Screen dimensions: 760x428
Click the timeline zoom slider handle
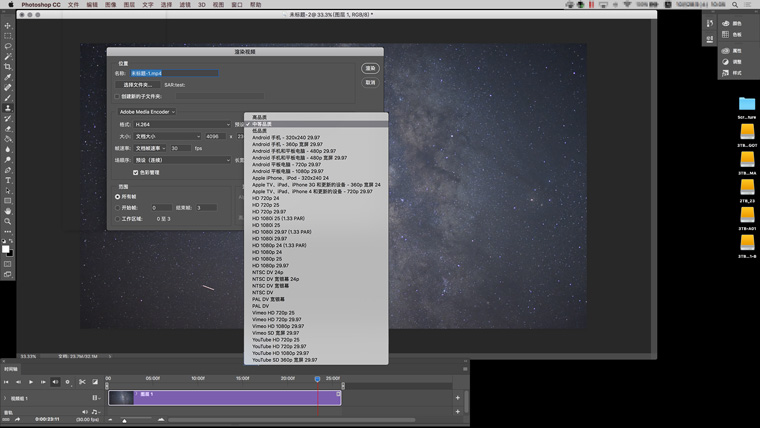coord(125,420)
